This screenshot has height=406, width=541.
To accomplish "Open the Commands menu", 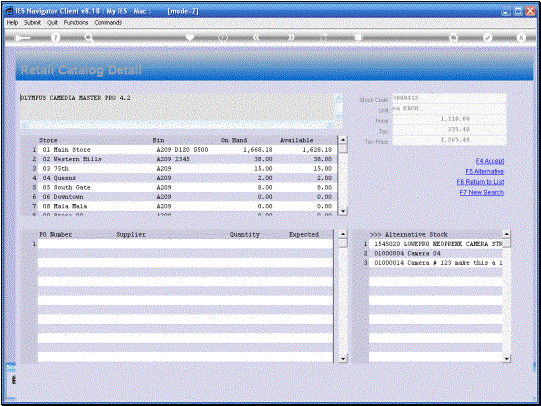I will tap(108, 22).
